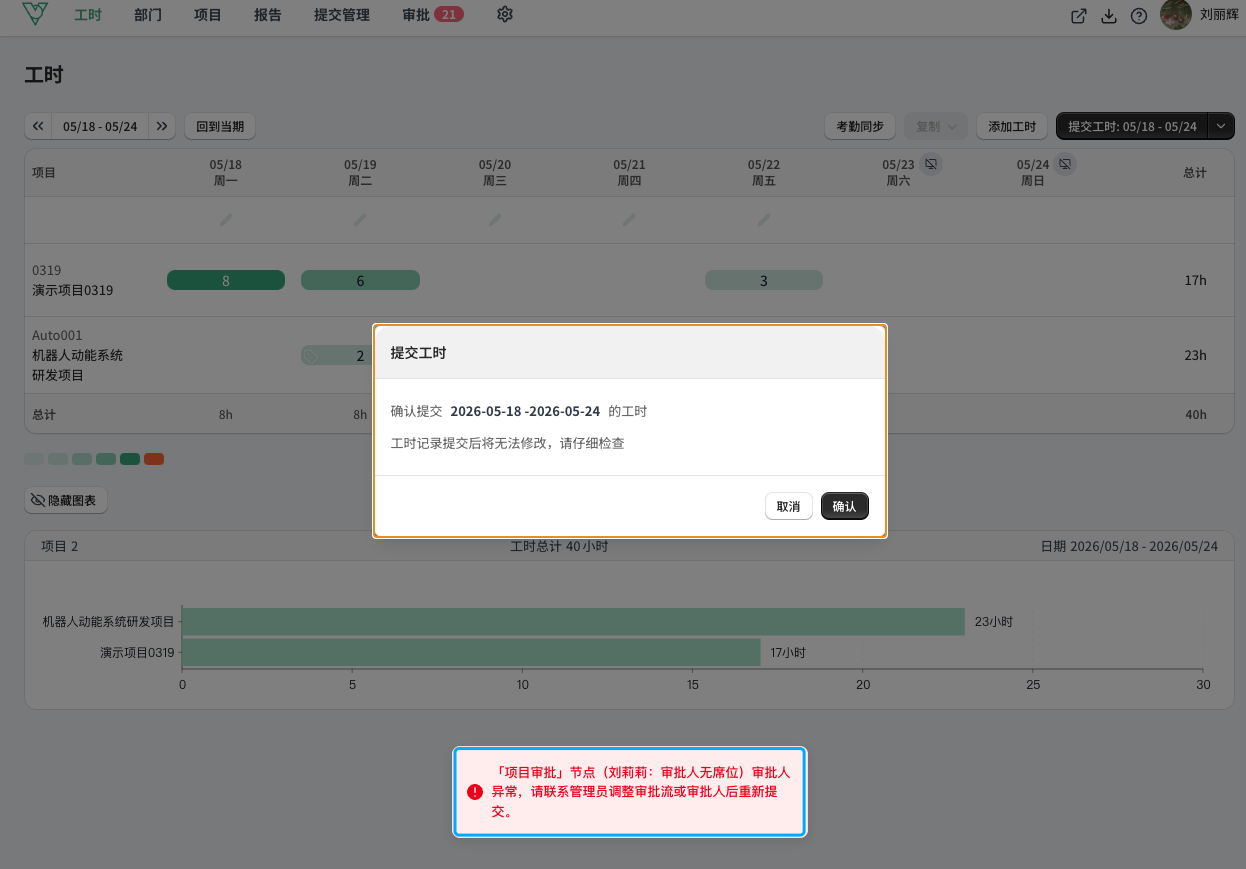
Task: Click the red error icon in toast
Action: click(475, 792)
